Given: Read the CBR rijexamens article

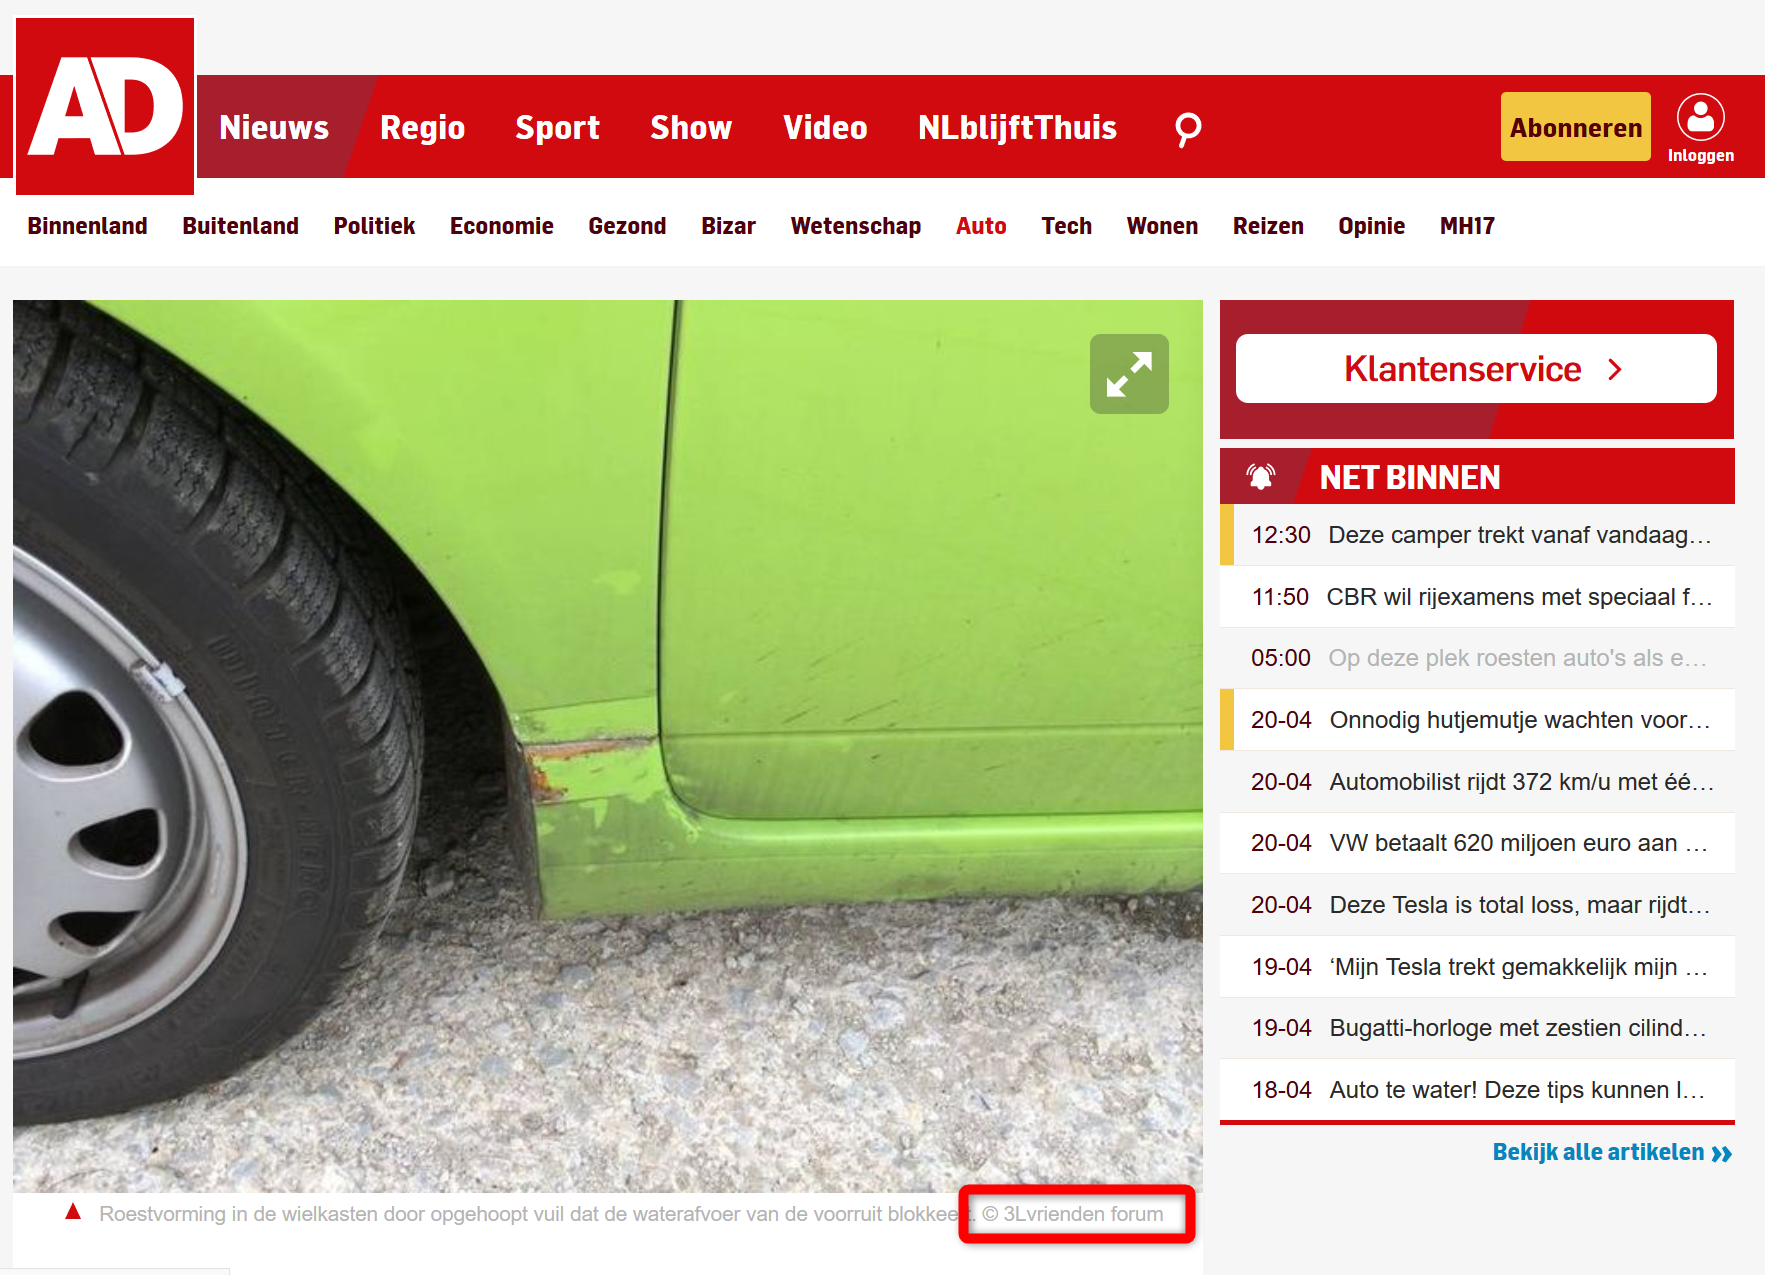Looking at the screenshot, I should pos(1480,597).
